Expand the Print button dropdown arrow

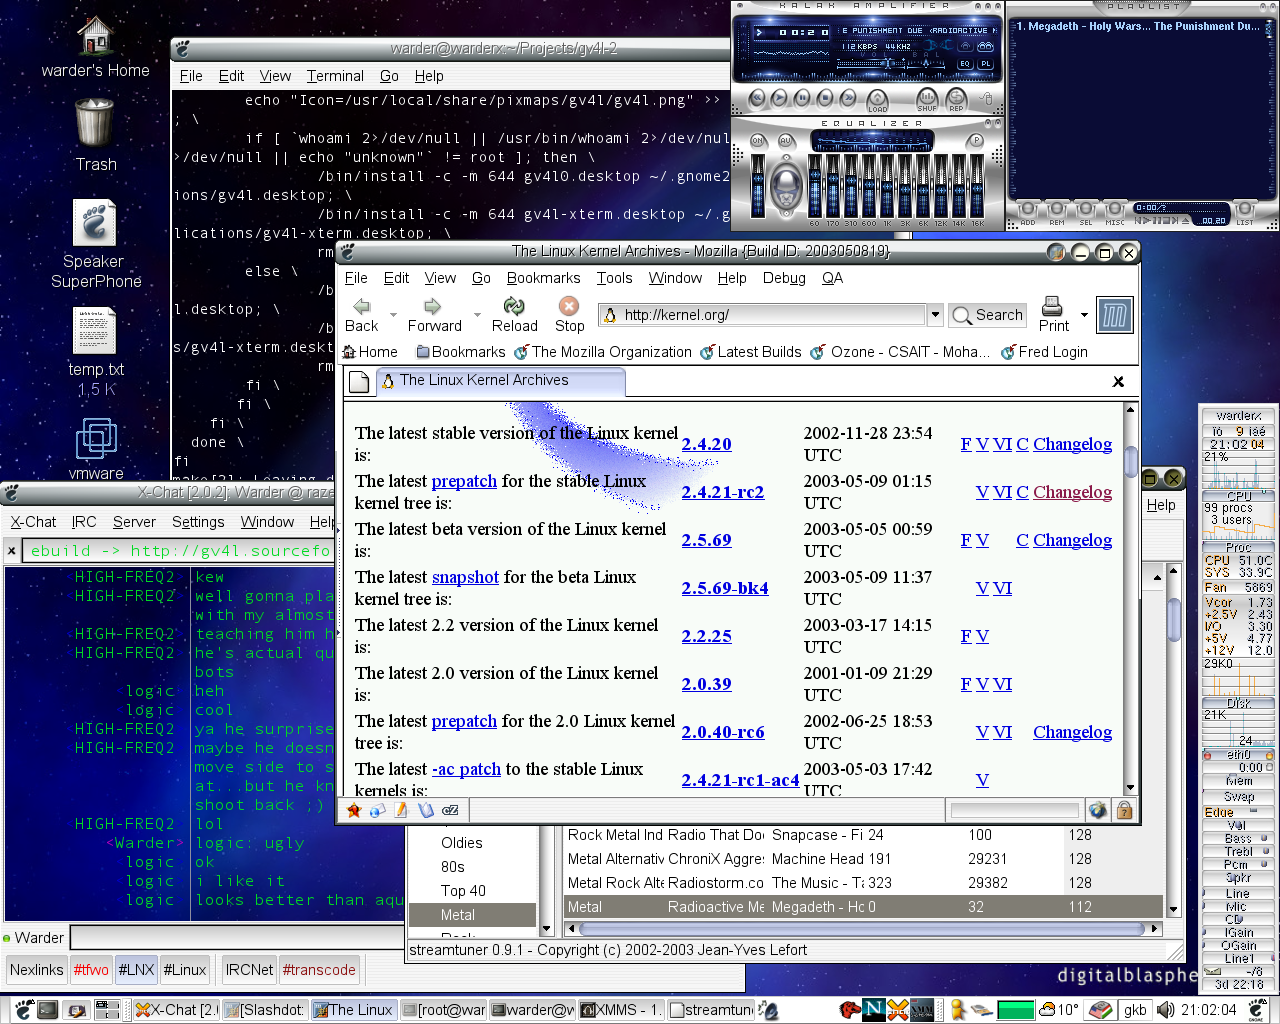[1084, 315]
